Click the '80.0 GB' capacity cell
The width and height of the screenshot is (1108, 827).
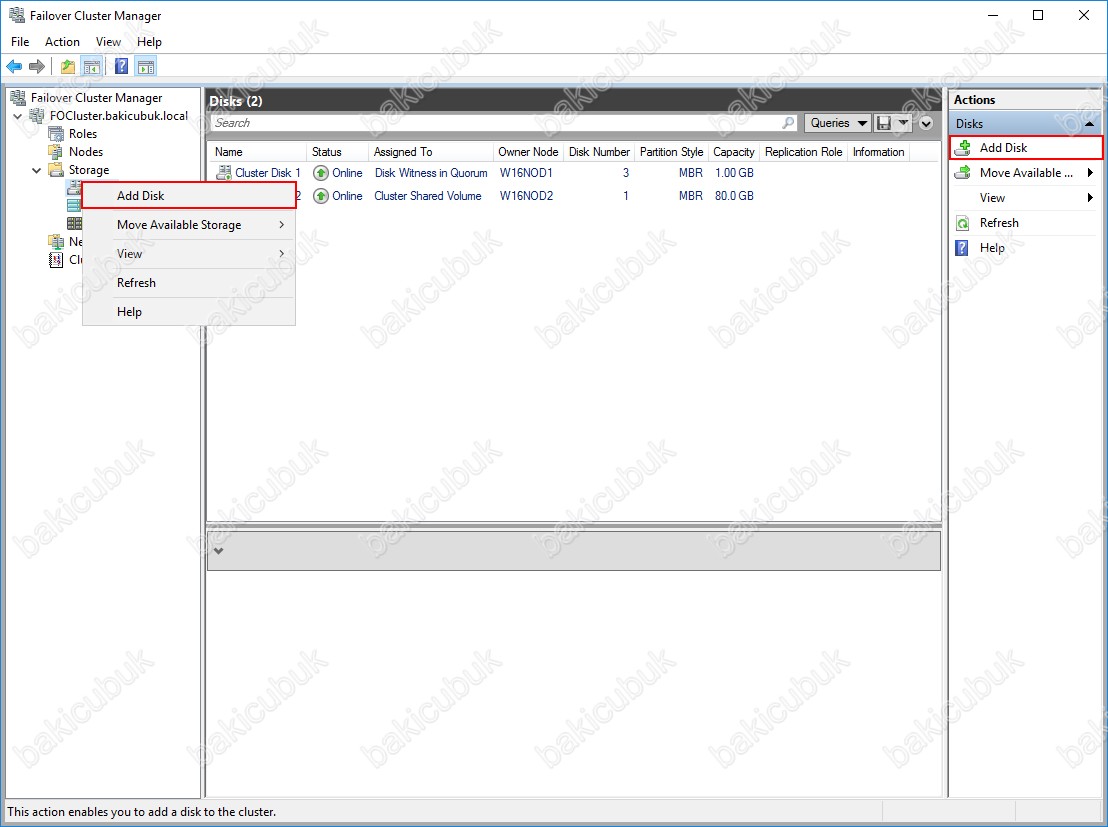click(734, 196)
